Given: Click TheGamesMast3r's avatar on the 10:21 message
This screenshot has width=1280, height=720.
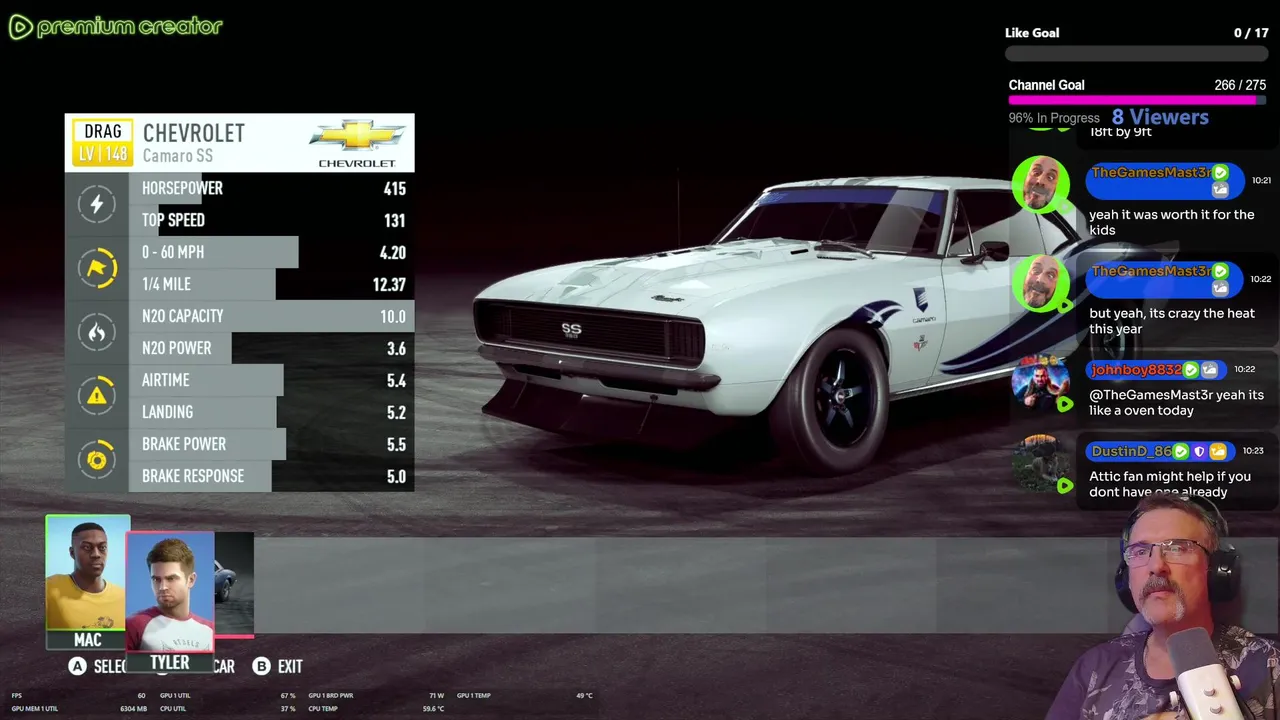Looking at the screenshot, I should tap(1040, 184).
